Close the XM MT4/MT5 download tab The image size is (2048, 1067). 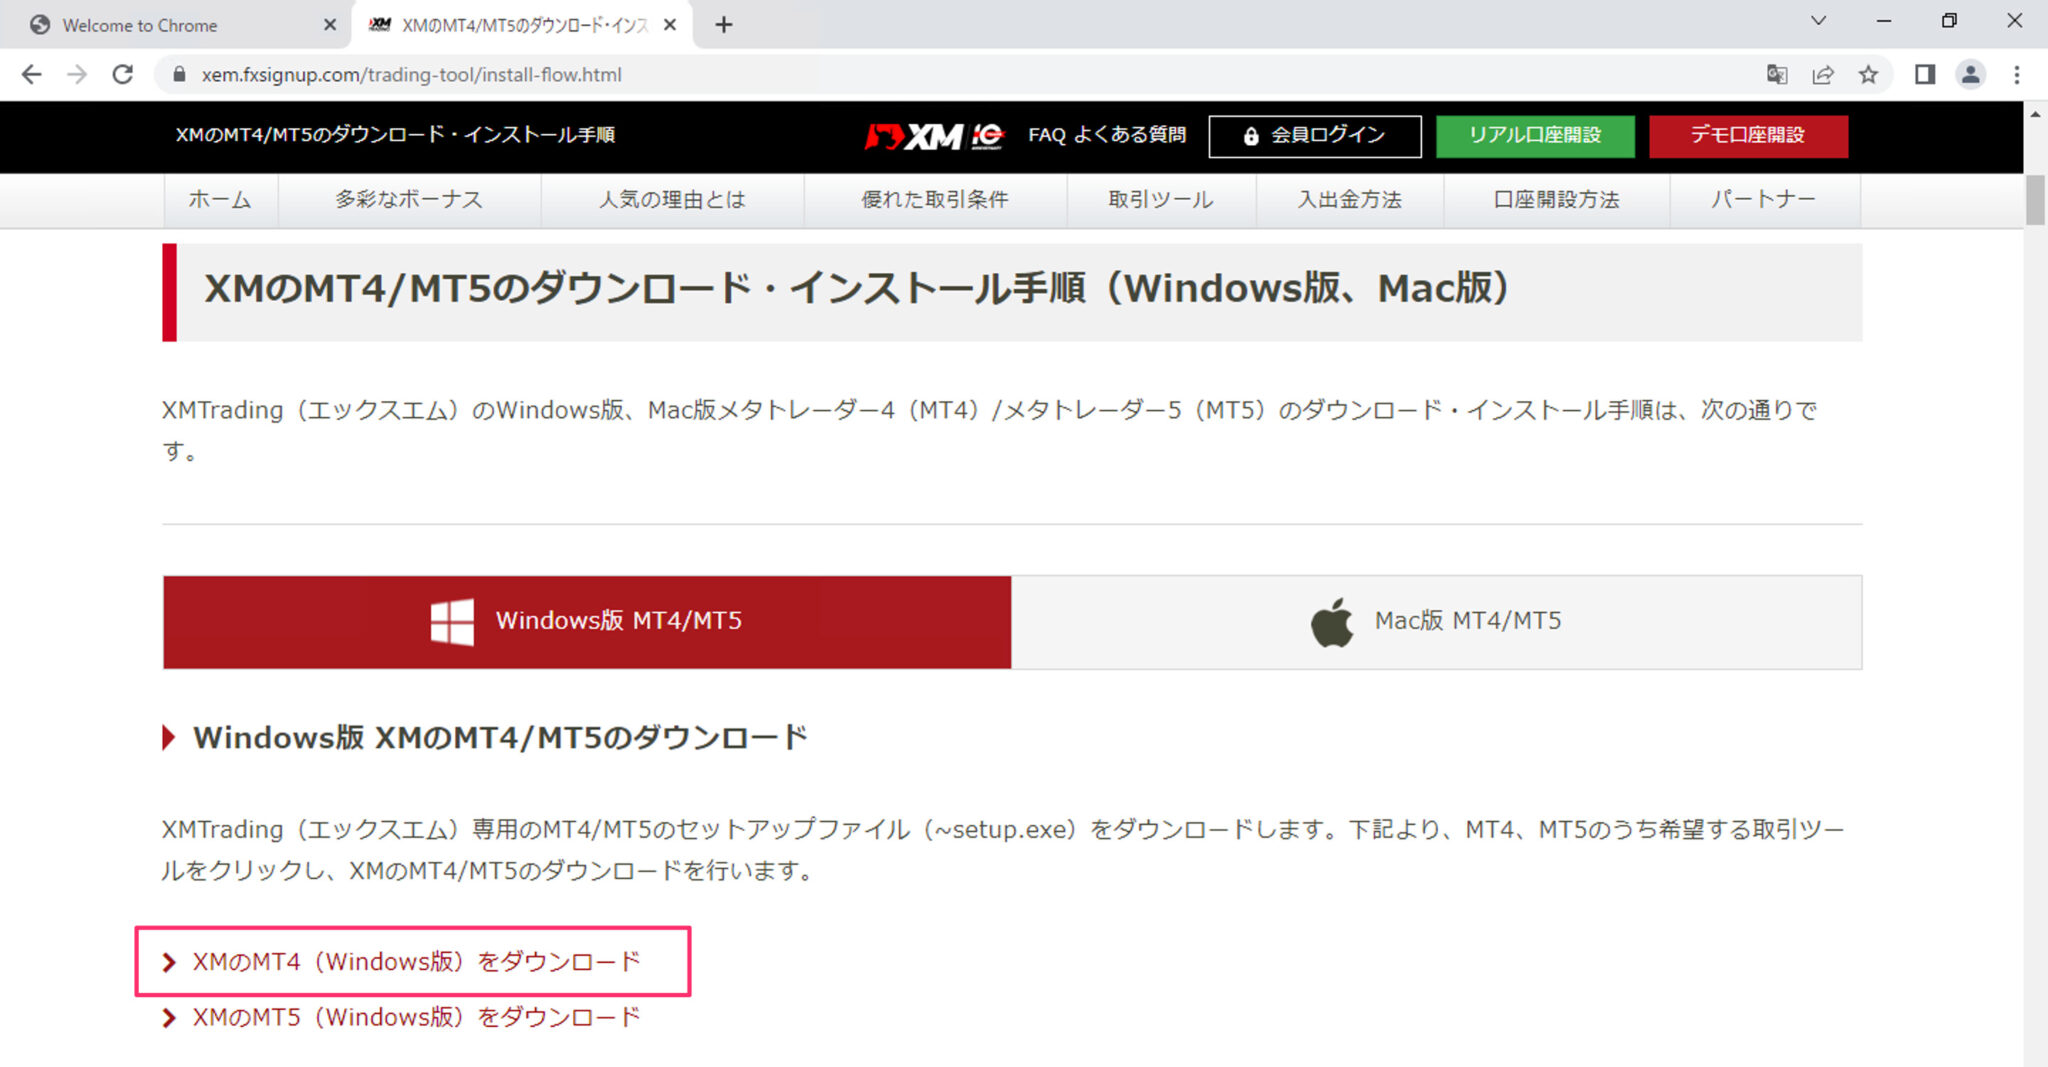670,25
